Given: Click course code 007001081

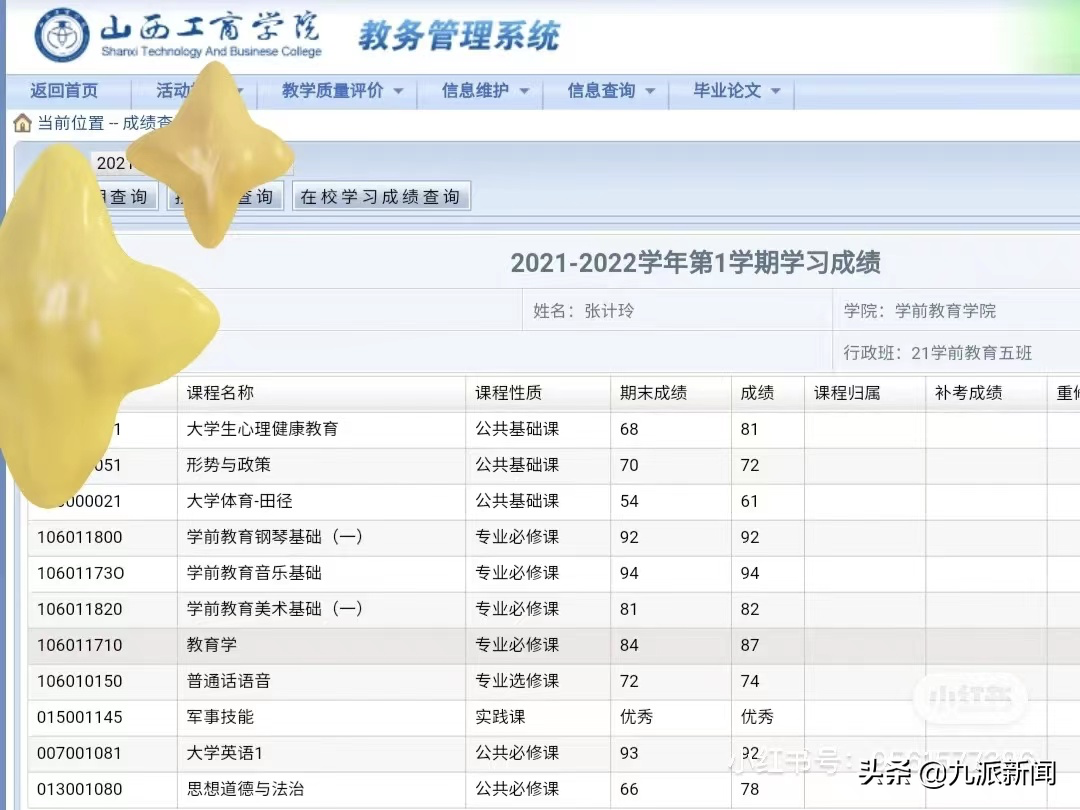Looking at the screenshot, I should (80, 754).
